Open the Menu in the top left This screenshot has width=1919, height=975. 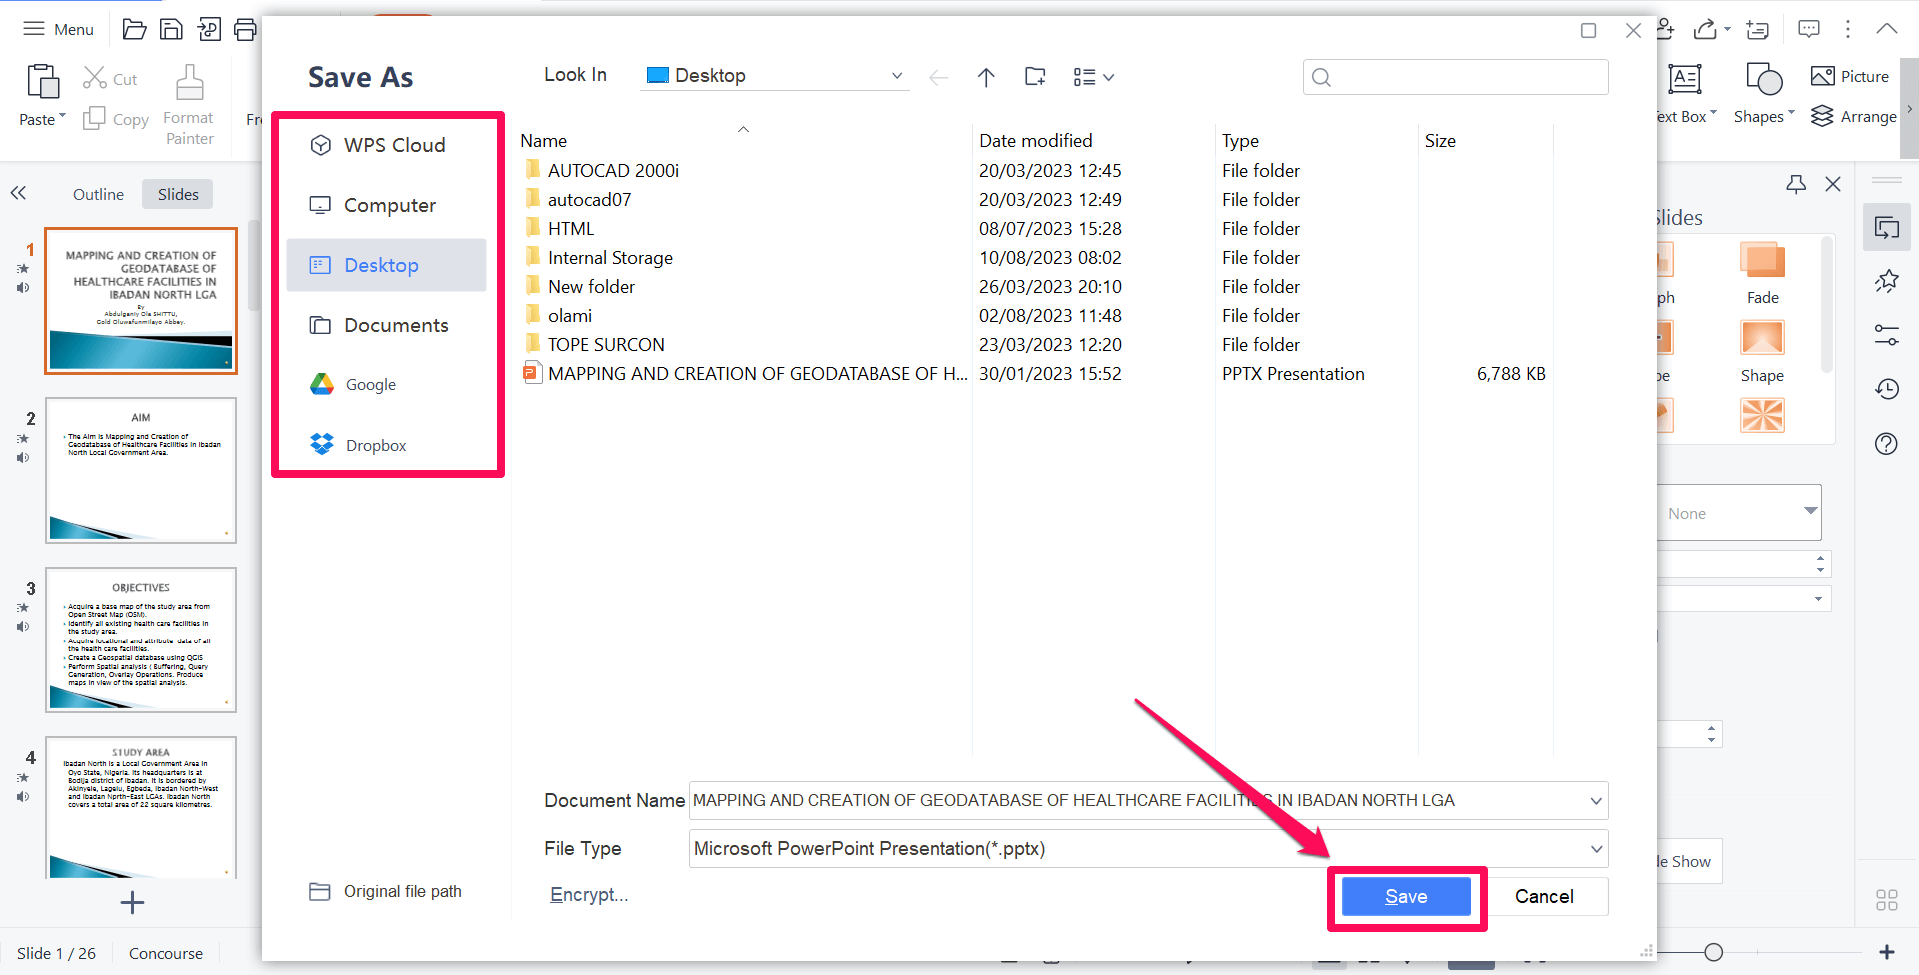(58, 29)
